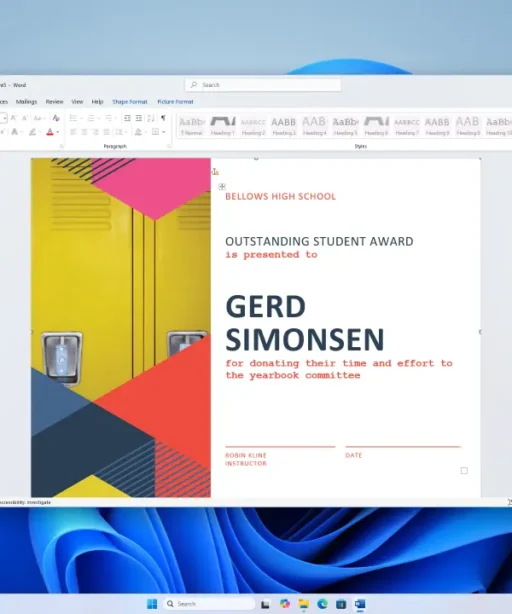Apply Heading 5 style
This screenshot has height=614, width=512.
[345, 126]
